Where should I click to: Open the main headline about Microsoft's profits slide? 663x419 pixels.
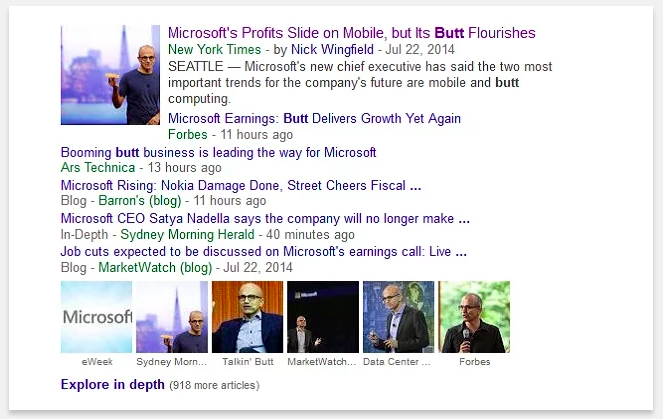click(351, 34)
